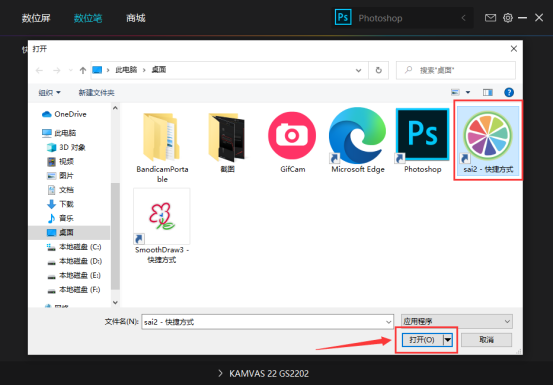Close the 打开 file dialog

[x=514, y=49]
